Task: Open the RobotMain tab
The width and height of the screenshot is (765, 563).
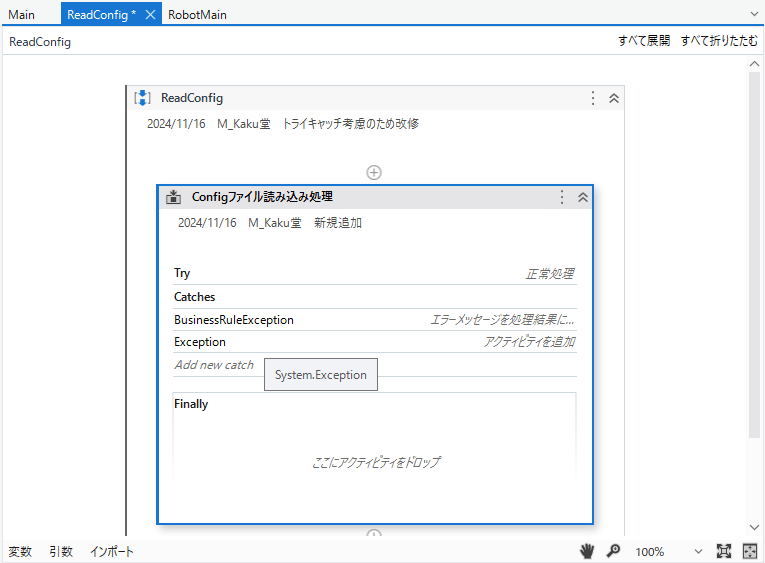Action: pyautogui.click(x=197, y=15)
